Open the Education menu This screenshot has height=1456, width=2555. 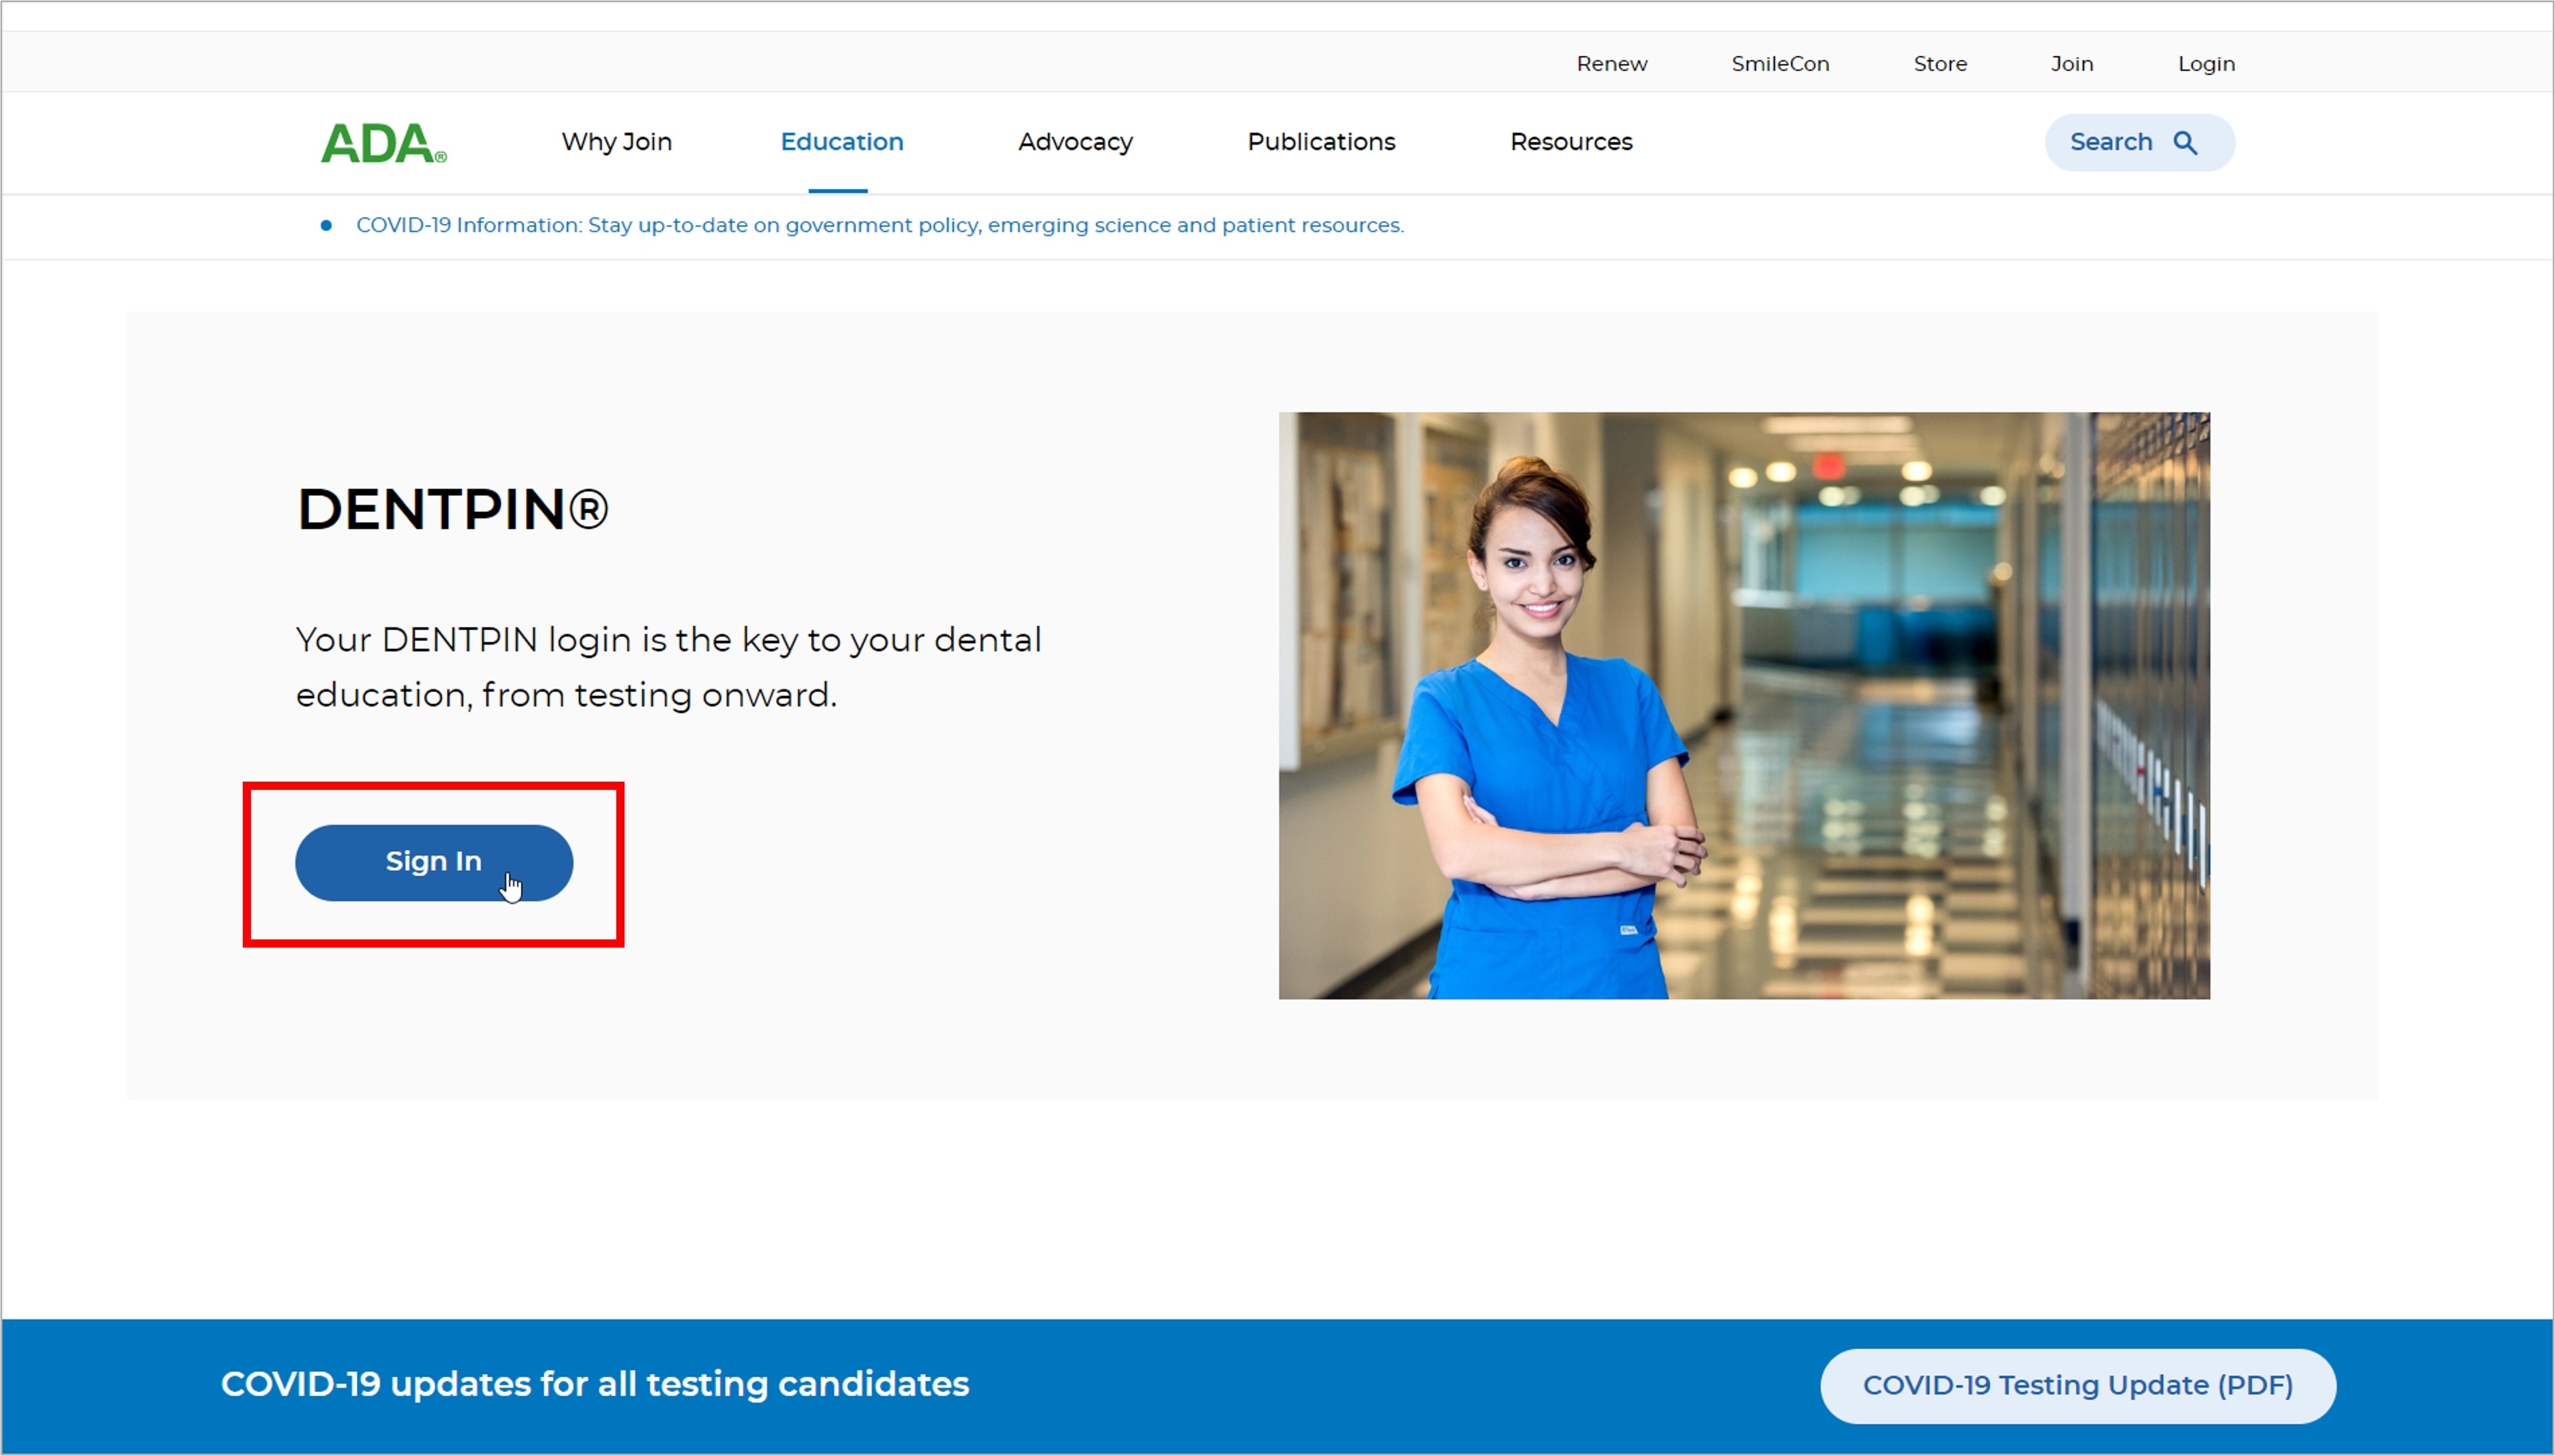[x=841, y=142]
